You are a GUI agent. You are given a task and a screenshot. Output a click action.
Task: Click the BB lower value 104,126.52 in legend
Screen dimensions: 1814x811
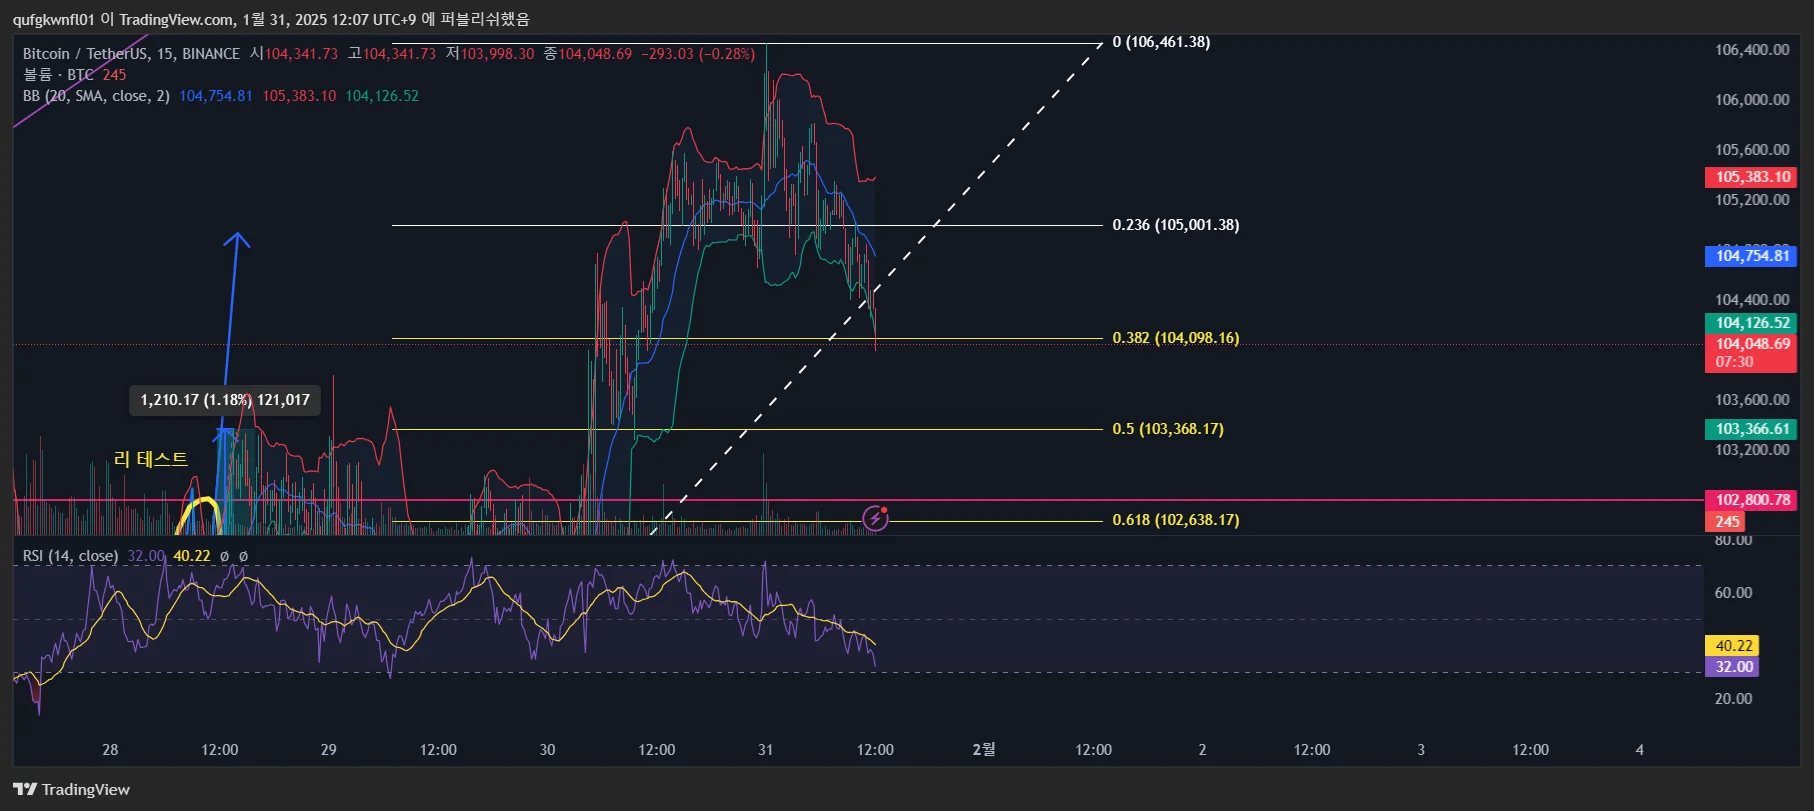tap(382, 96)
